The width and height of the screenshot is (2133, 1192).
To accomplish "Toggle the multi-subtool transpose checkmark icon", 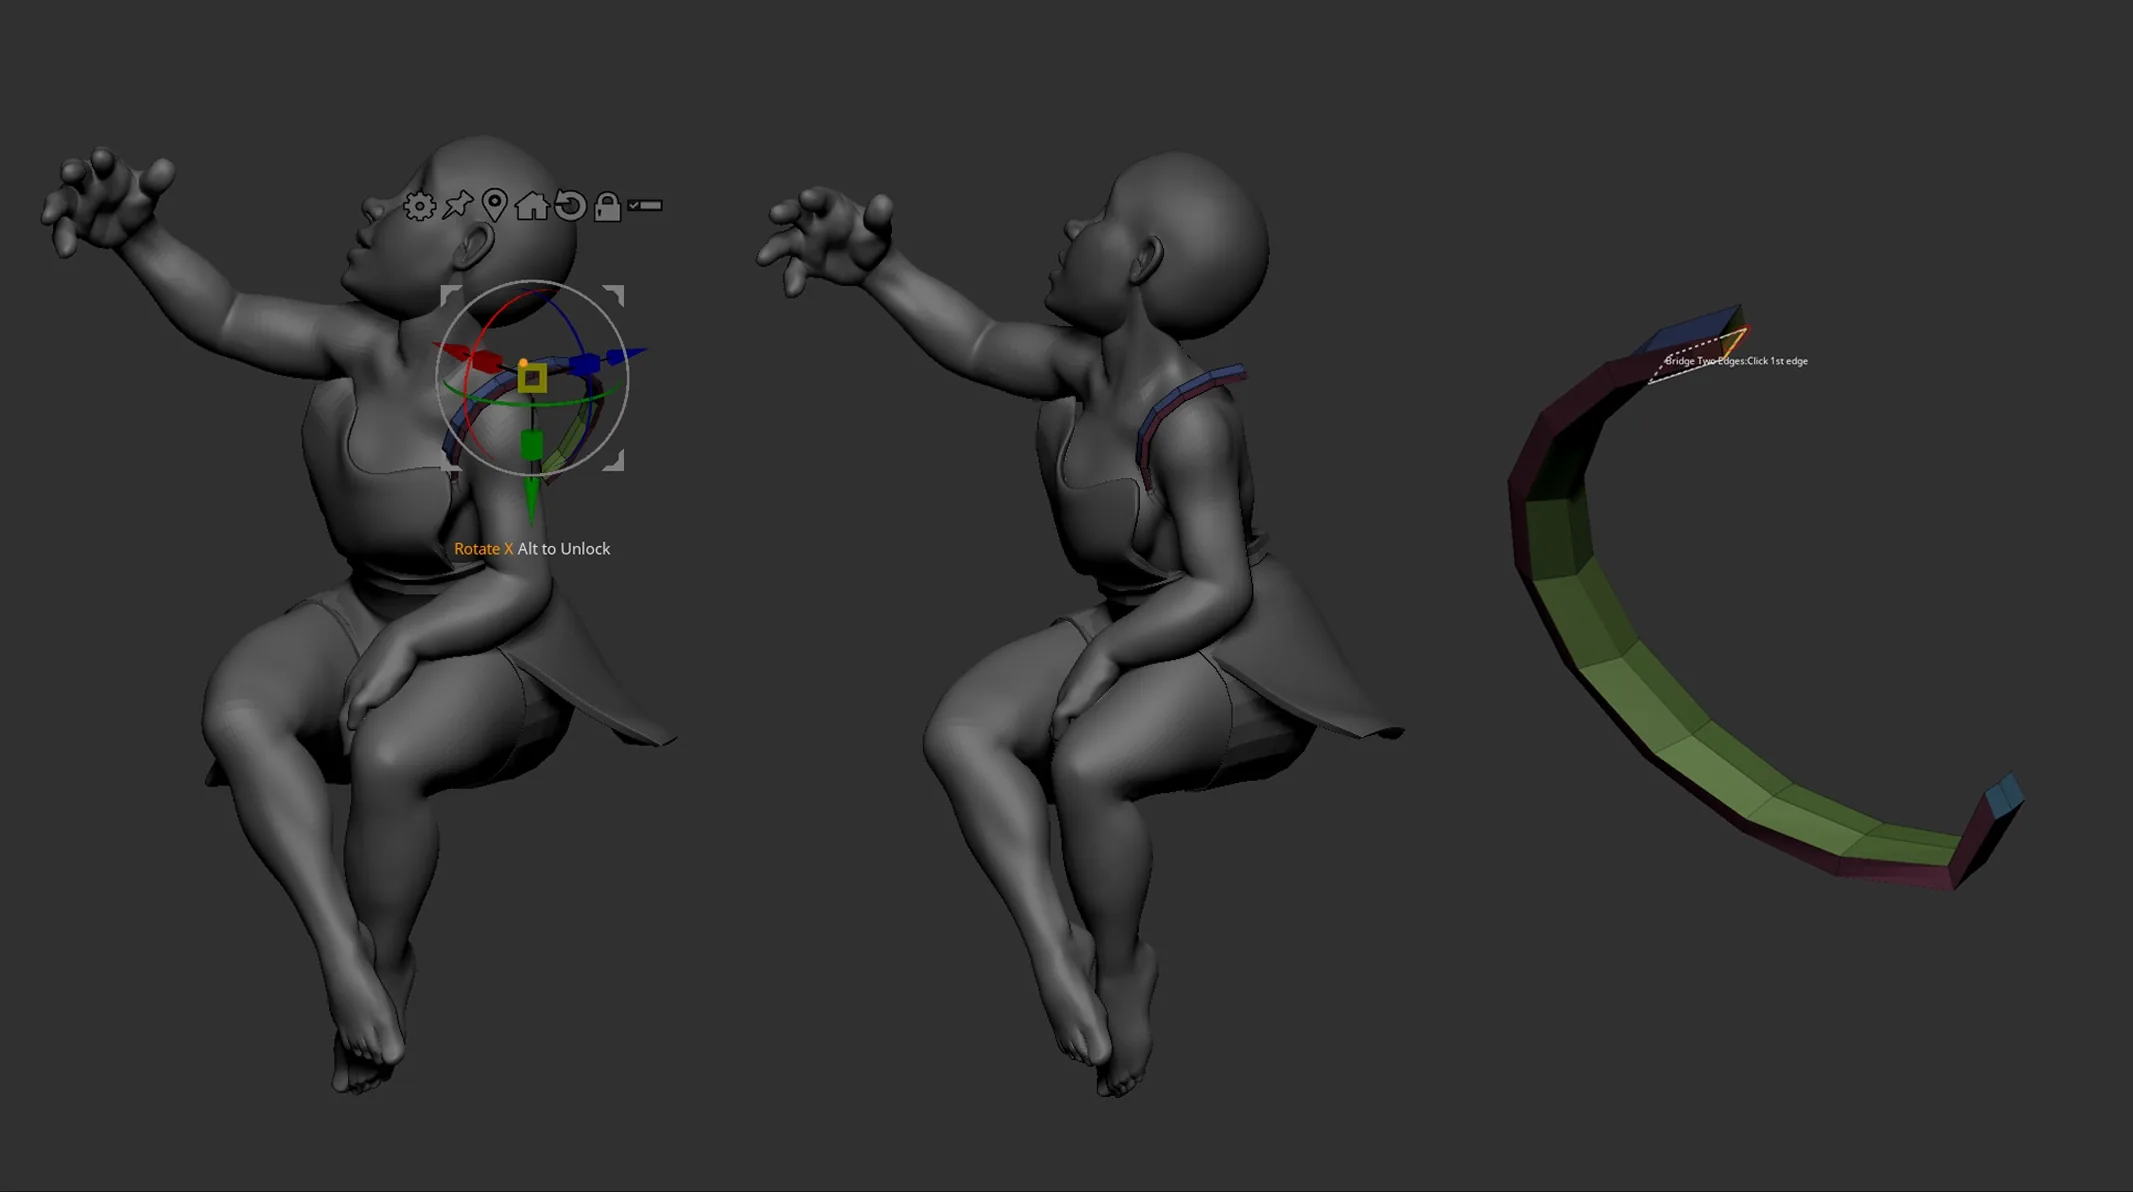I will [x=645, y=205].
